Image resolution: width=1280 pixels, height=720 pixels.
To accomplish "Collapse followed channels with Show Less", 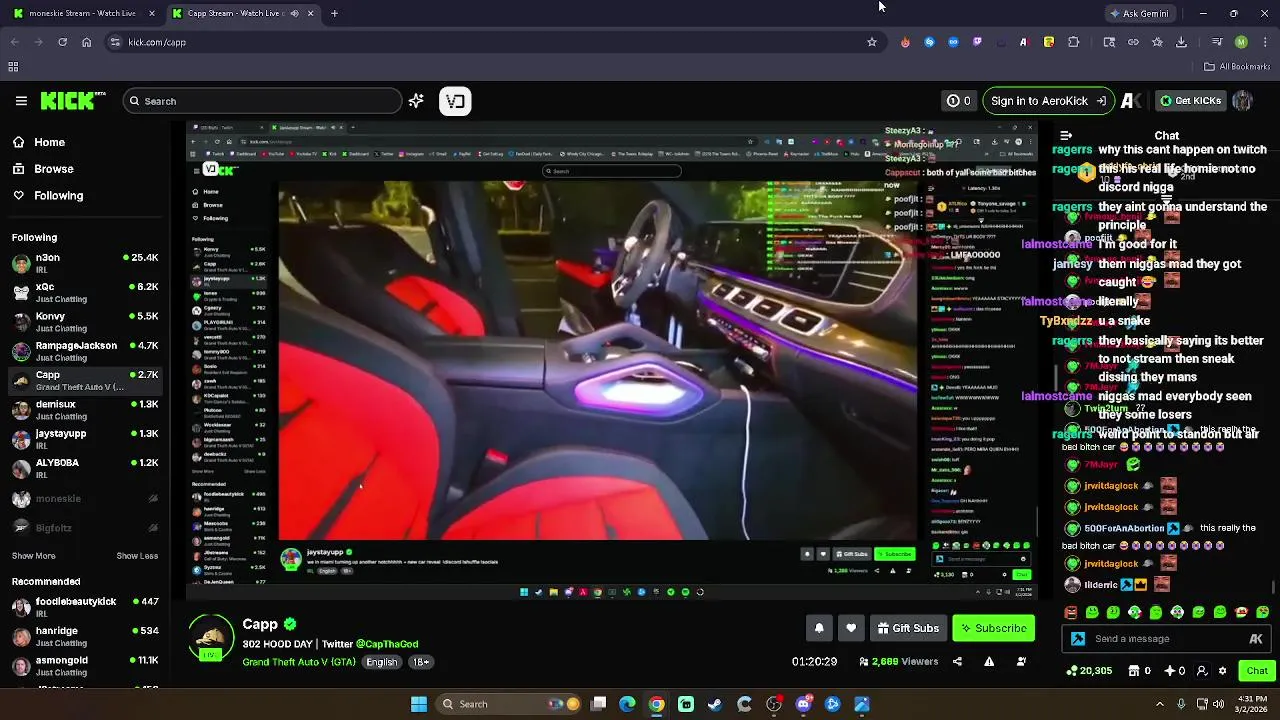I will [137, 556].
